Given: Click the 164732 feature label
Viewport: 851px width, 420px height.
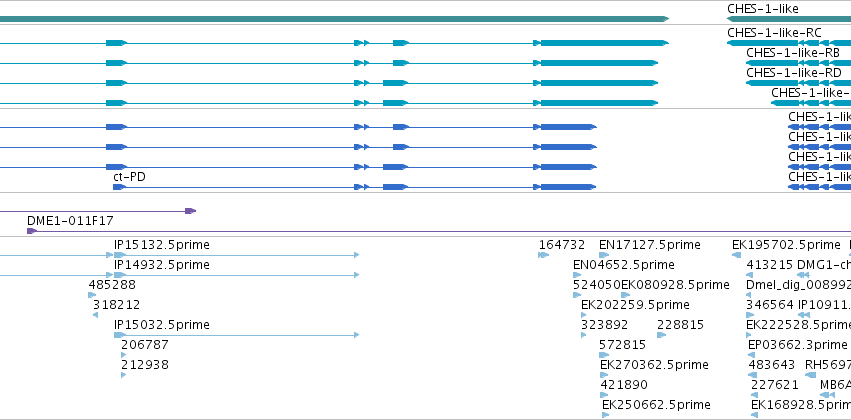Looking at the screenshot, I should coord(562,245).
